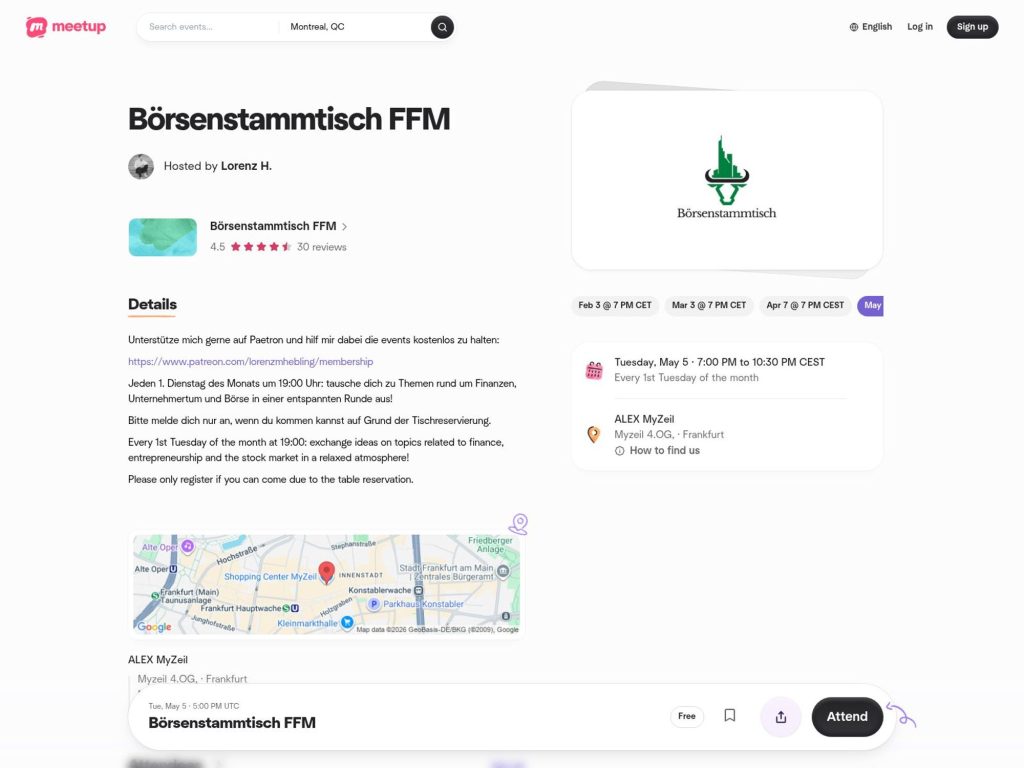The width and height of the screenshot is (1024, 768).
Task: Open the Details section heading
Action: pyautogui.click(x=151, y=304)
